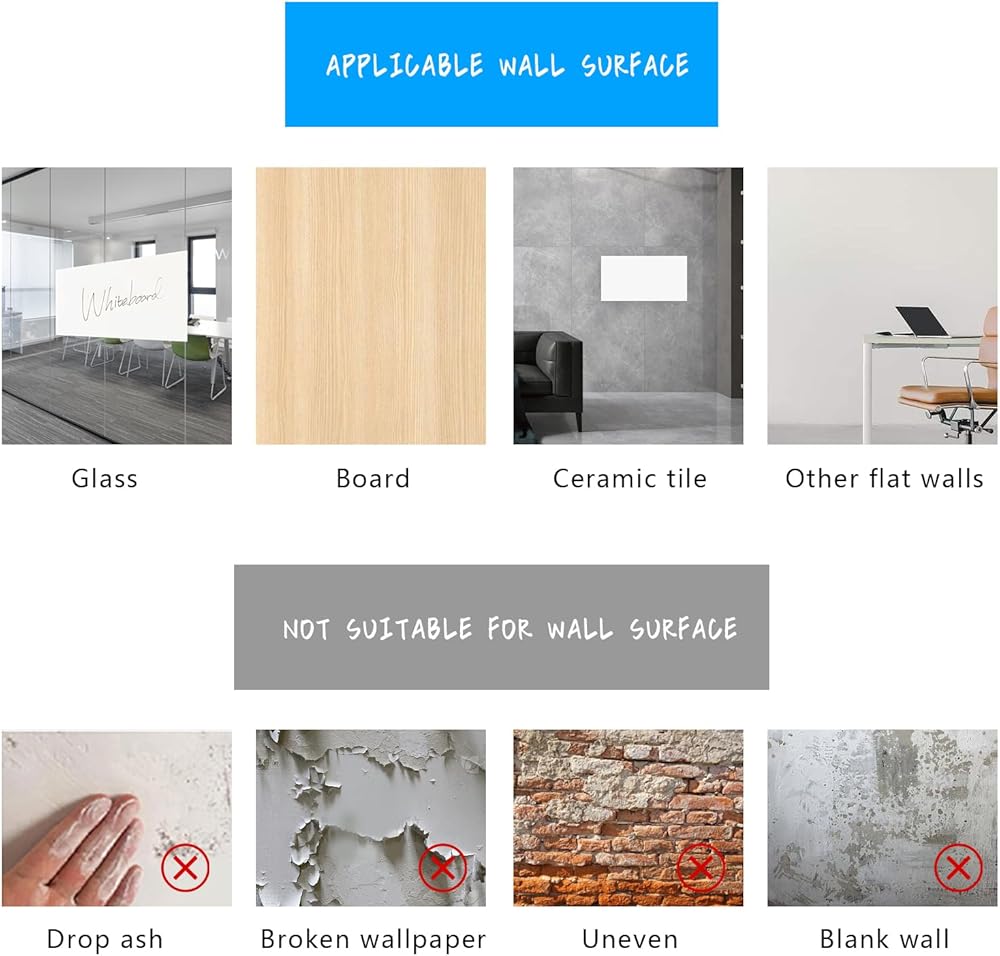The width and height of the screenshot is (1000, 956).
Task: Click the blue Applicable Wall Surface banner
Action: point(501,64)
